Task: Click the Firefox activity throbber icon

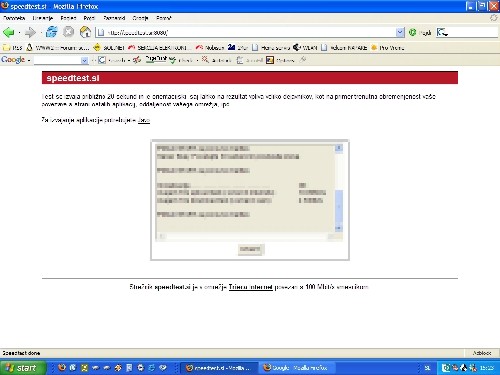Action: pyautogui.click(x=494, y=18)
